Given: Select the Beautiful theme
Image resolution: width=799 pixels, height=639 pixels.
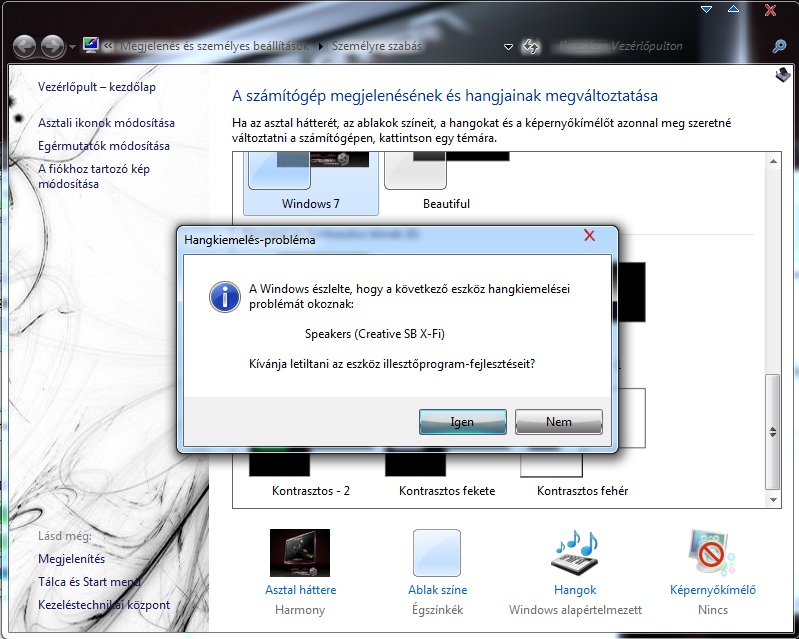Looking at the screenshot, I should [446, 184].
